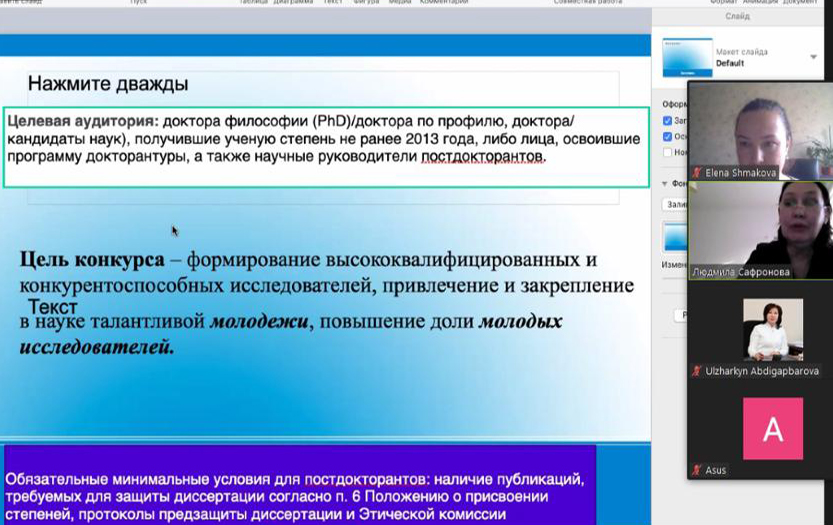Viewport: 833px width, 525px height.
Task: Click the muted mic icon next to Asus
Action: pos(697,470)
